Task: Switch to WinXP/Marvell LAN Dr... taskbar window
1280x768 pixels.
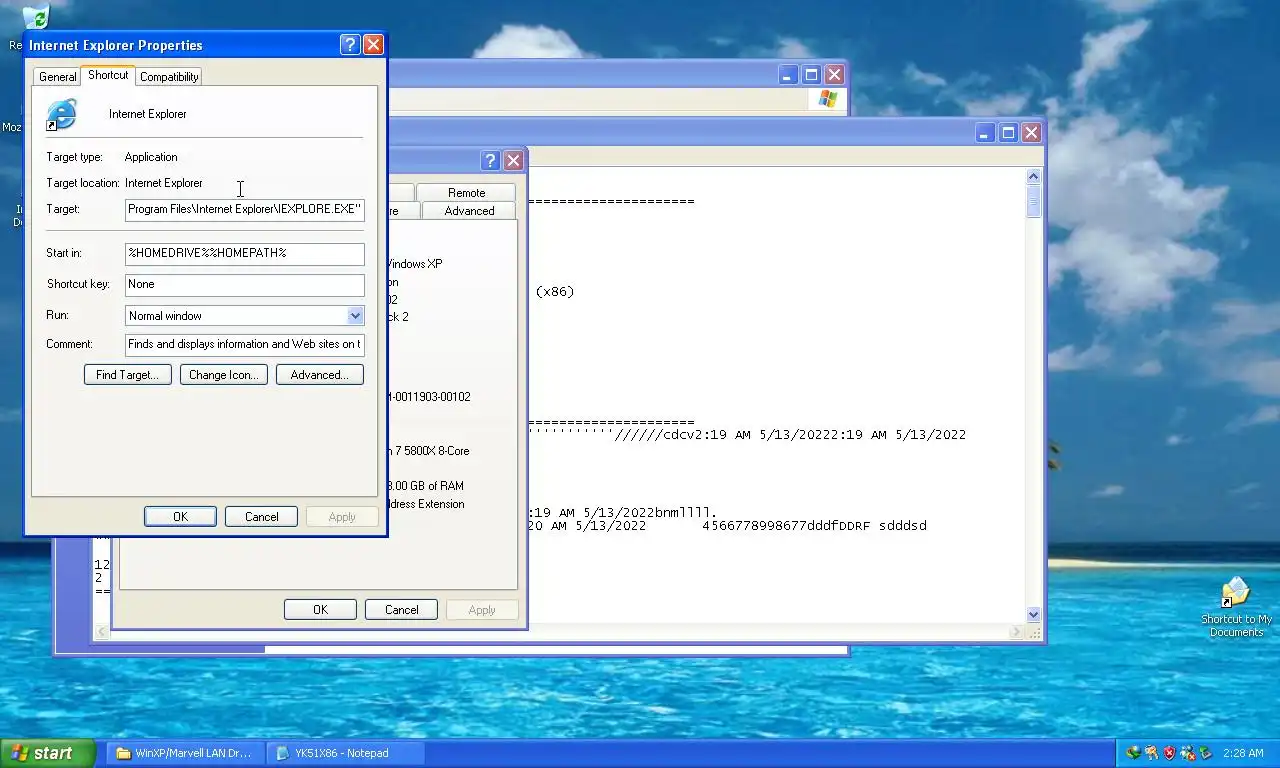Action: tap(185, 753)
